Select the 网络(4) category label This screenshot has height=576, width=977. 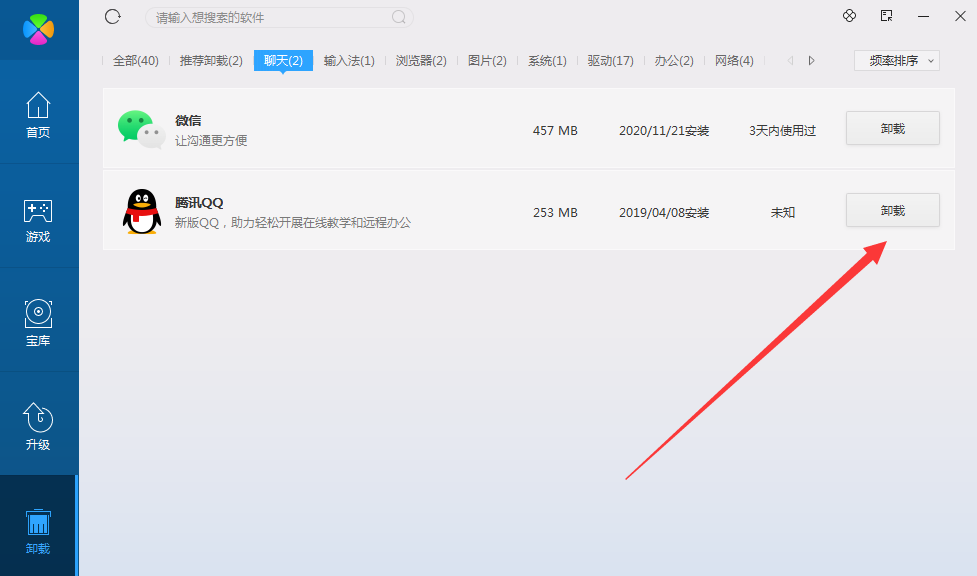click(734, 60)
